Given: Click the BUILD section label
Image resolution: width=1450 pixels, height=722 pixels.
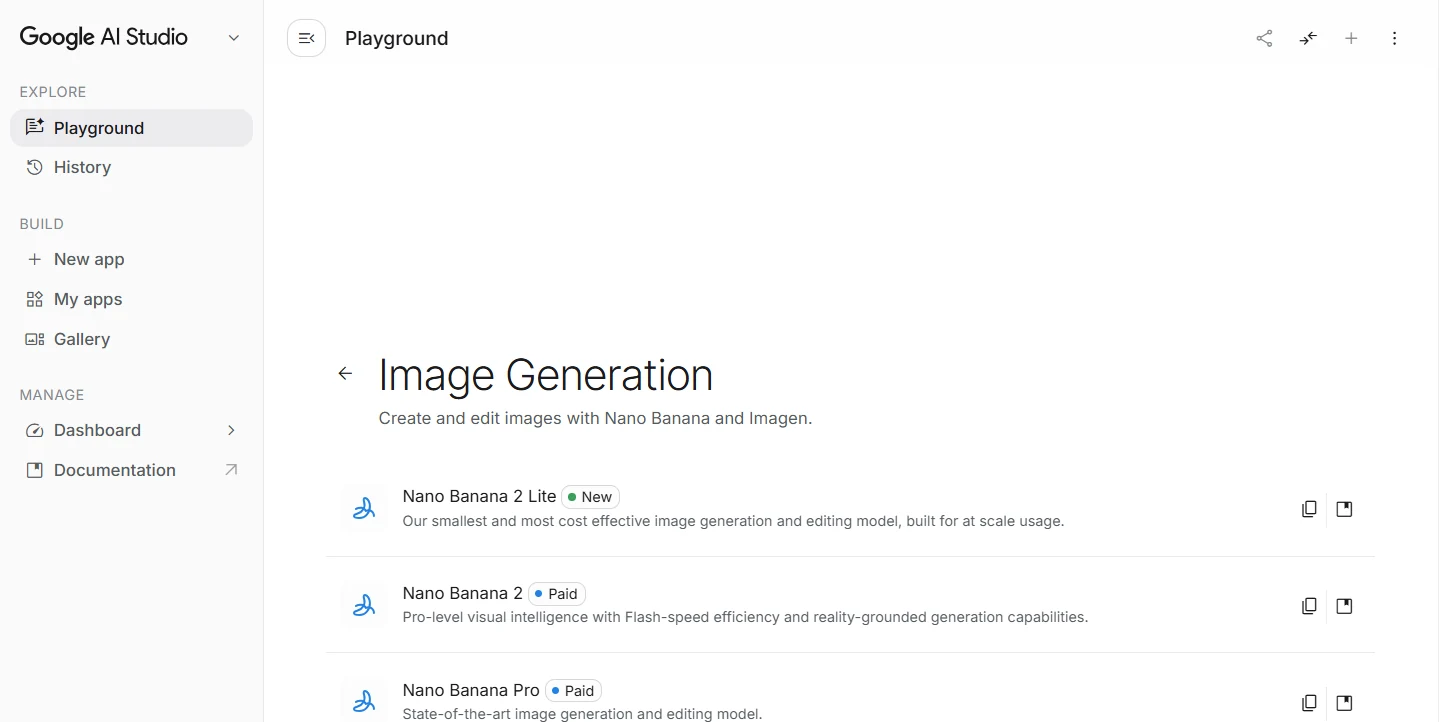Looking at the screenshot, I should click(41, 224).
